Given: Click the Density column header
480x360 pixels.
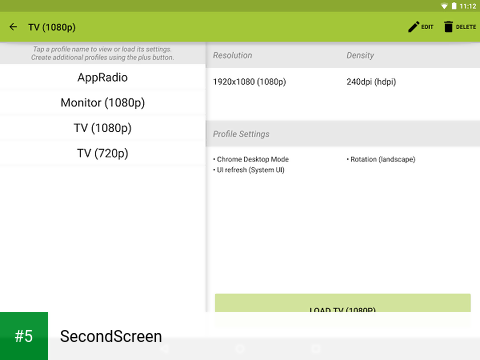Looking at the screenshot, I should click(x=360, y=56).
